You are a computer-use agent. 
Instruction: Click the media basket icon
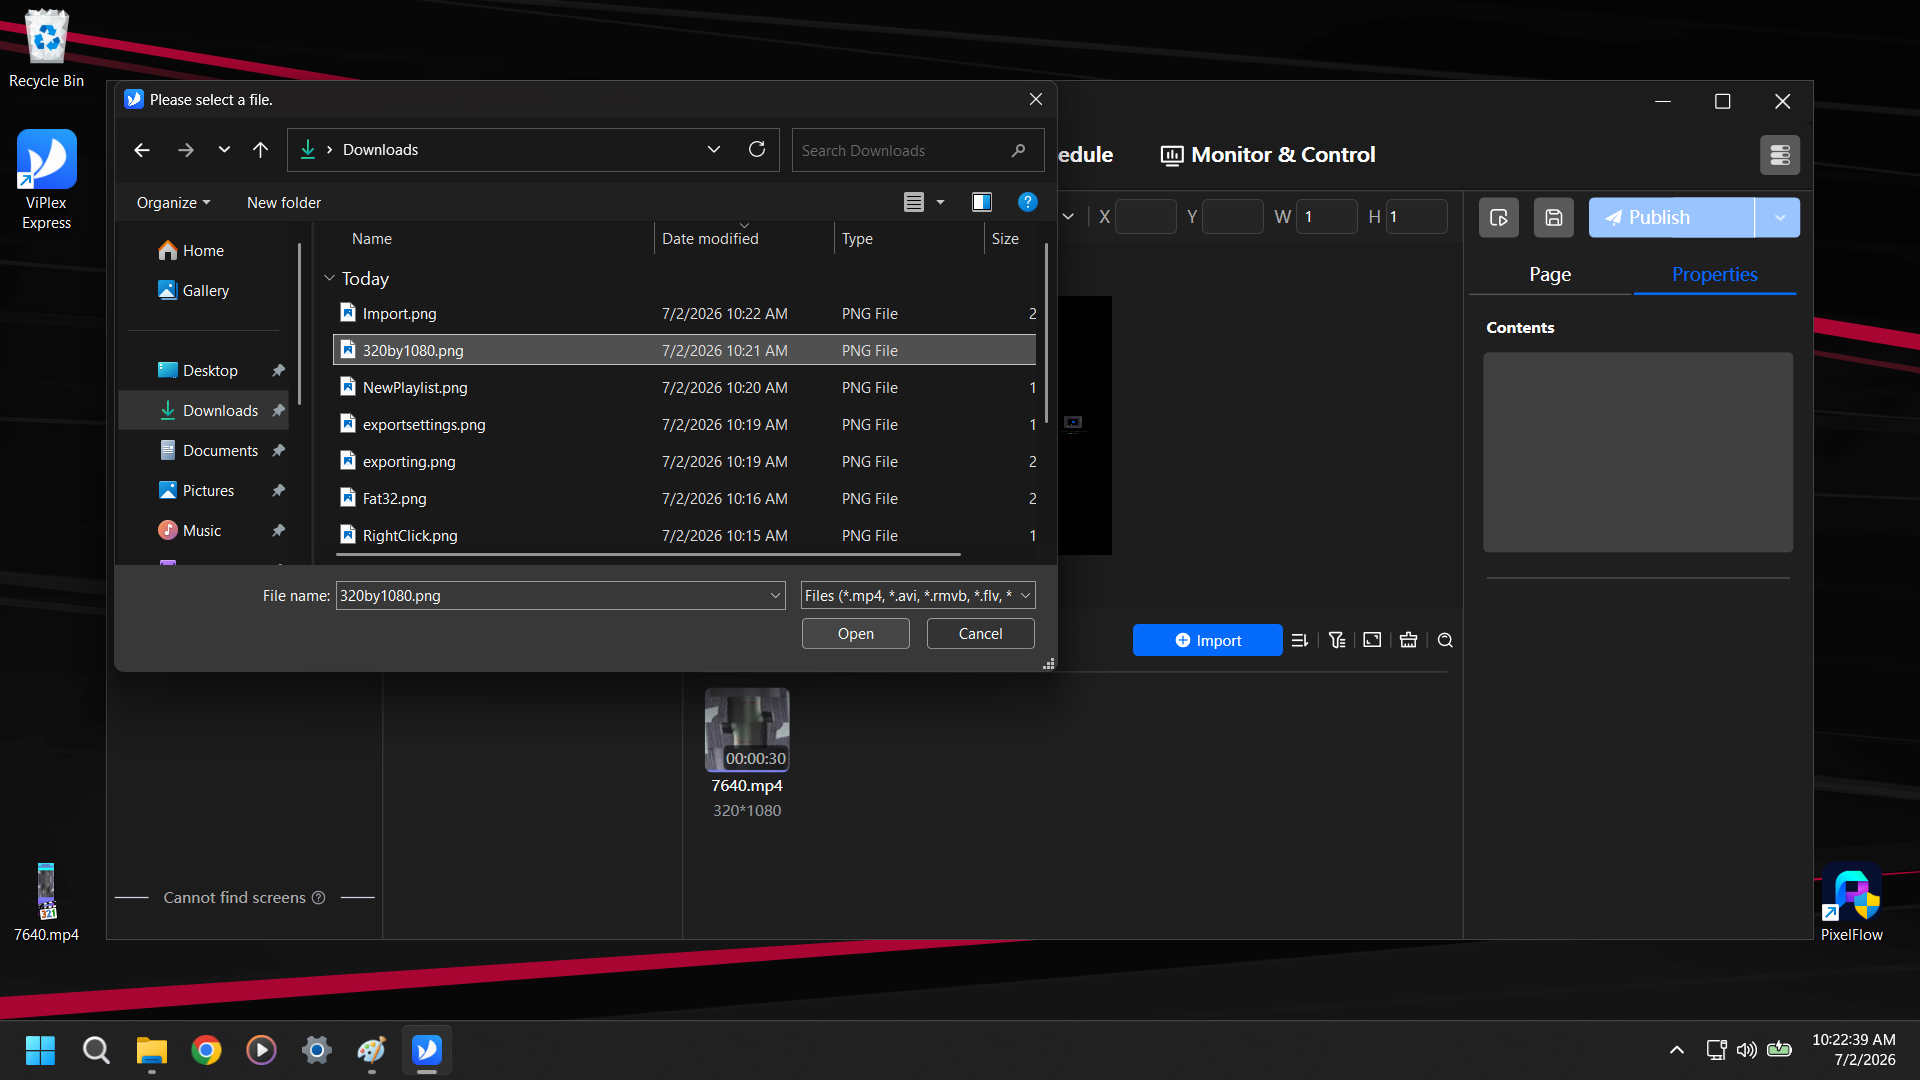pos(1408,640)
